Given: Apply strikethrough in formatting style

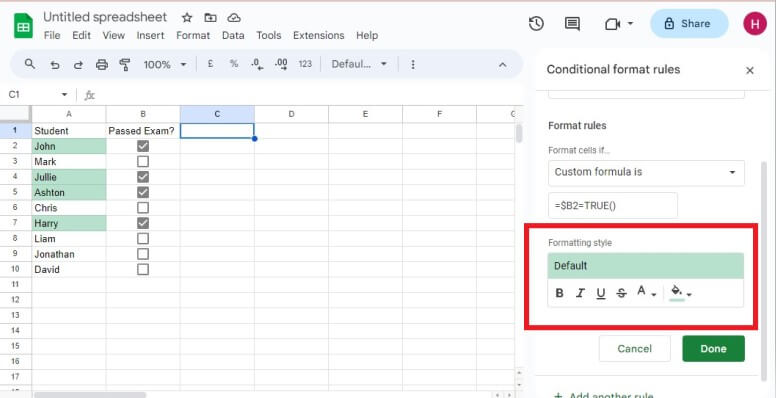Looking at the screenshot, I should click(x=622, y=293).
